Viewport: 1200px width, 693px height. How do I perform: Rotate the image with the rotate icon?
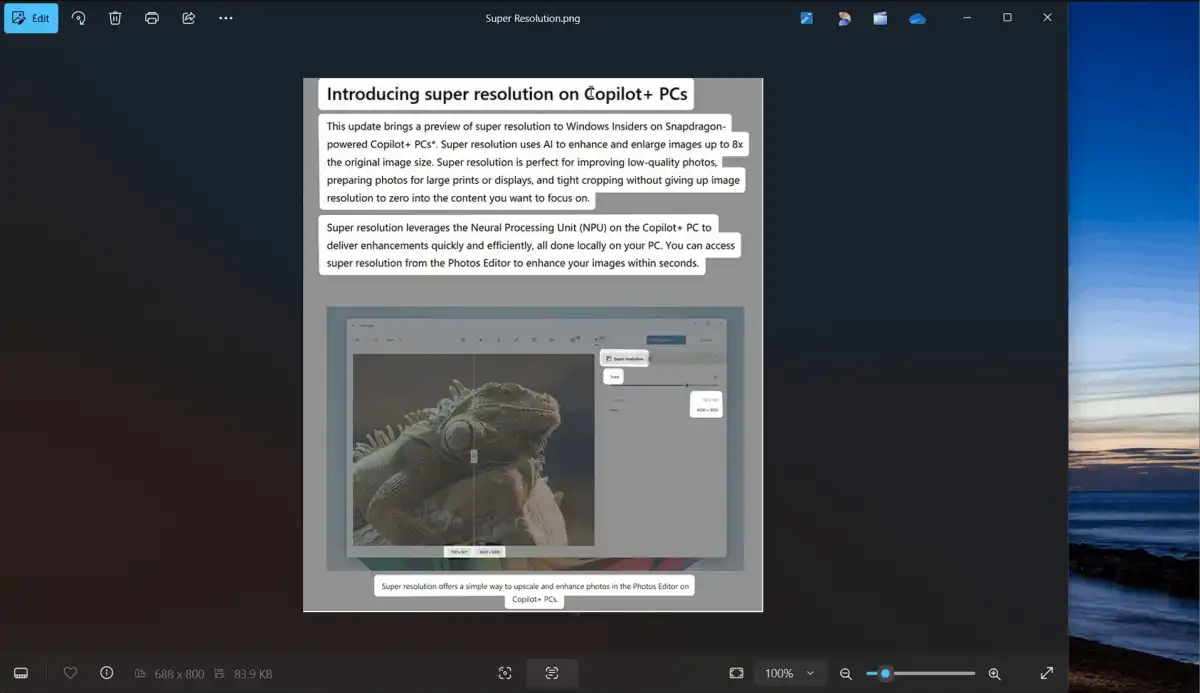click(x=78, y=18)
